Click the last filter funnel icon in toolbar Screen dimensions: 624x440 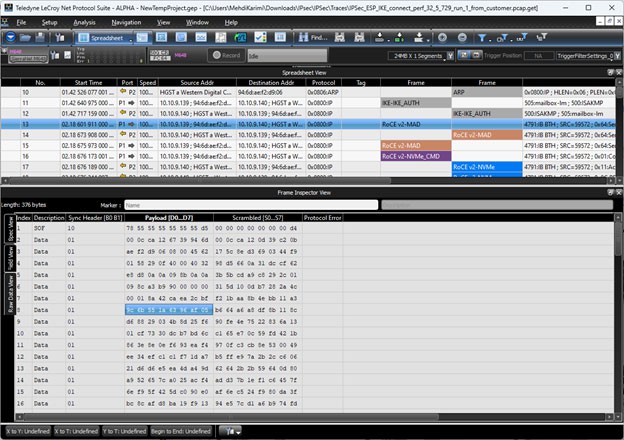[542, 37]
